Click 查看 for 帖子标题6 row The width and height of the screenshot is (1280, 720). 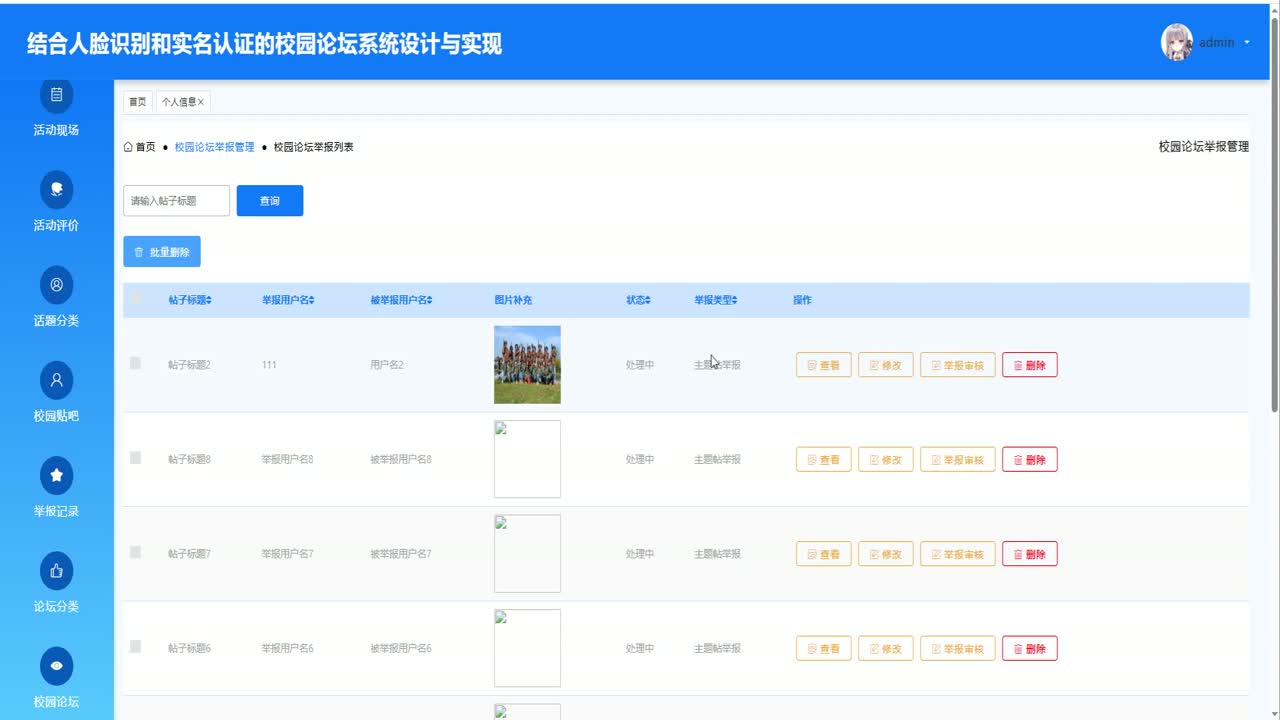coord(824,648)
